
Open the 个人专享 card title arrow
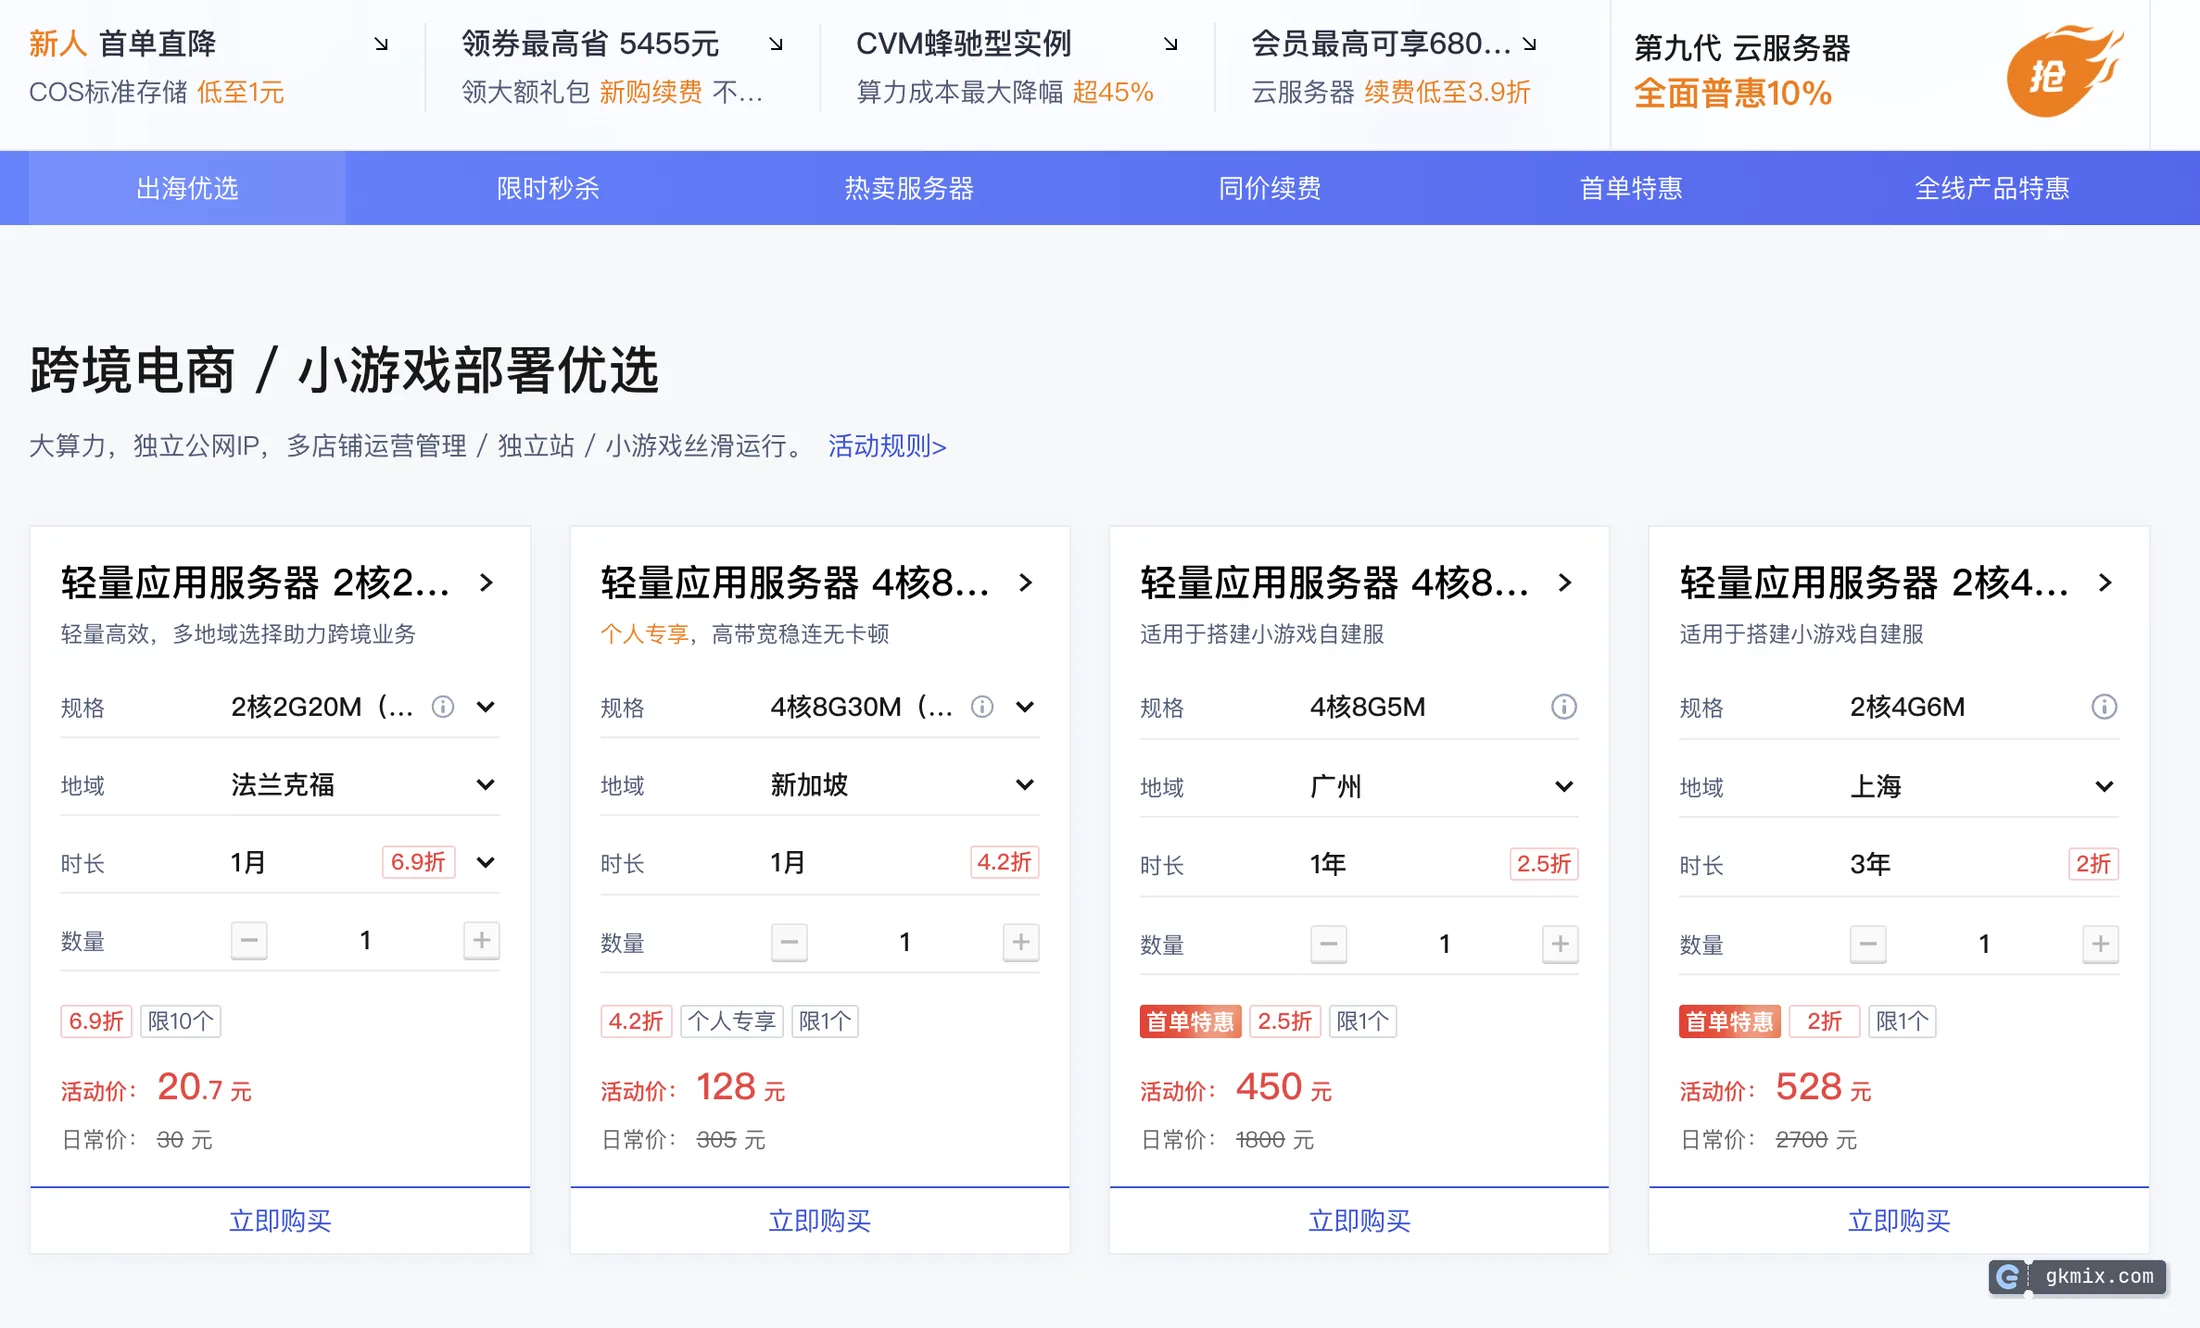tap(1026, 583)
